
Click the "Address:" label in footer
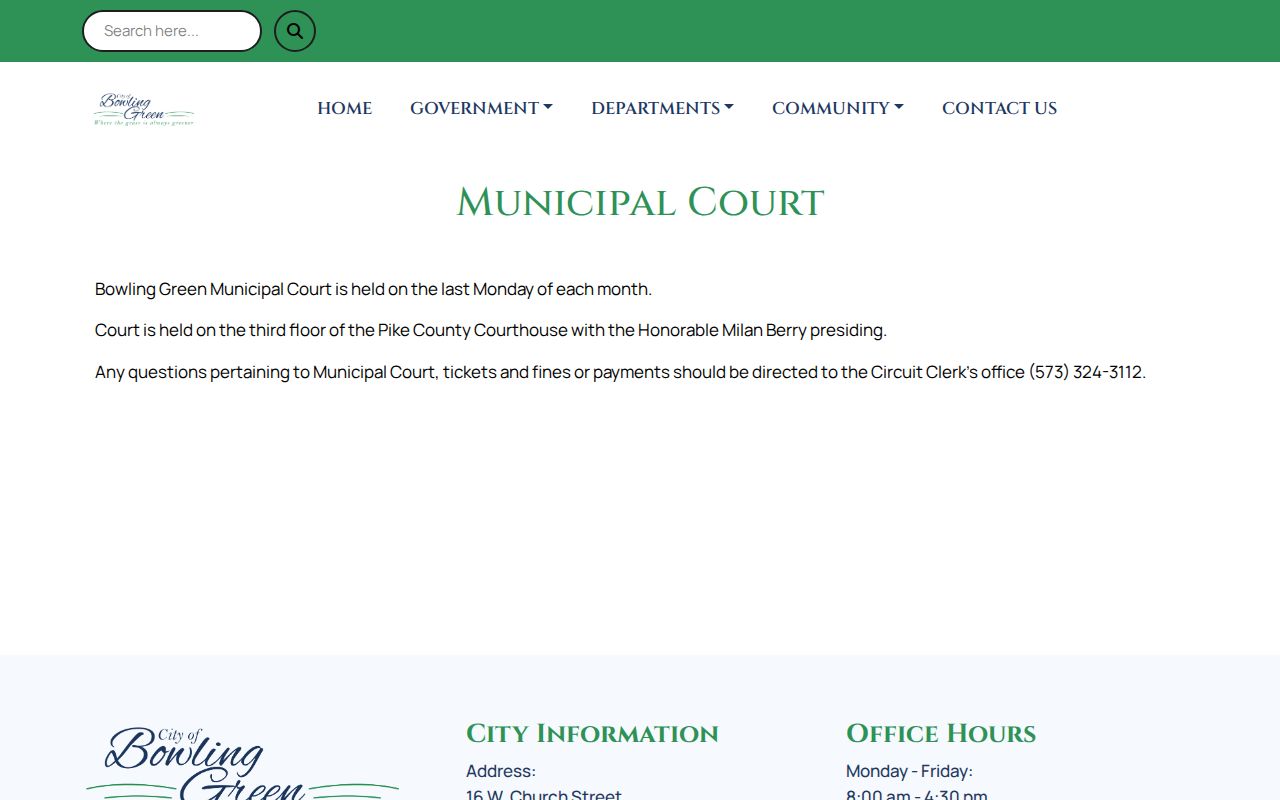tap(501, 771)
